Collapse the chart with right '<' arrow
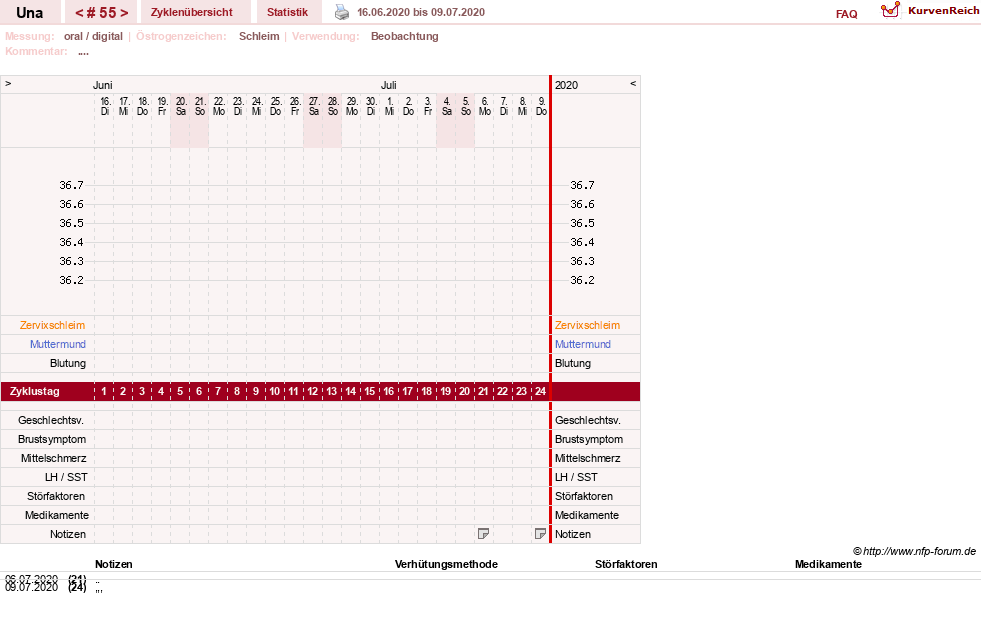 pos(633,83)
